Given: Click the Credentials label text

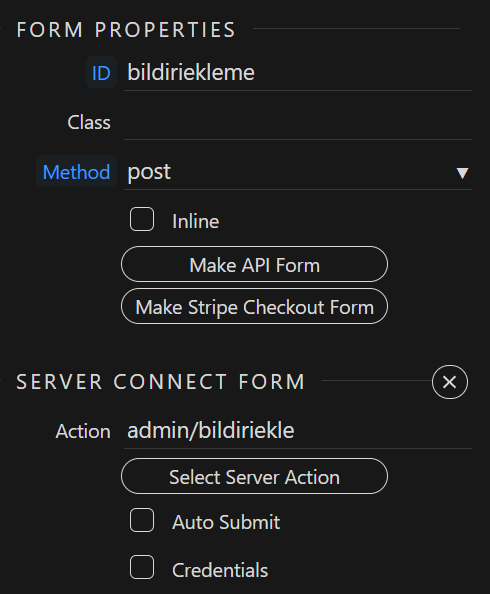Looking at the screenshot, I should coord(220,570).
